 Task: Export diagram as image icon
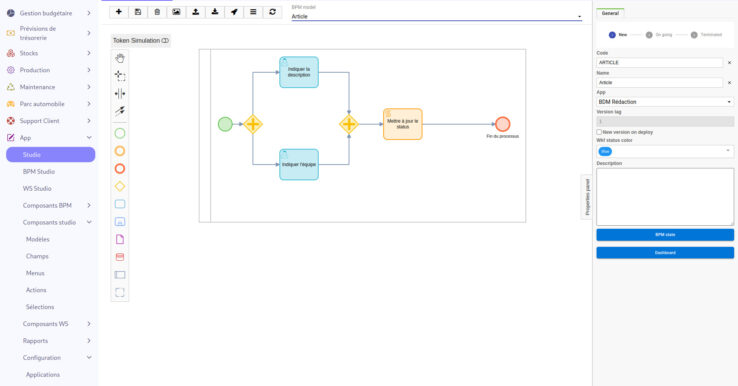pos(176,12)
